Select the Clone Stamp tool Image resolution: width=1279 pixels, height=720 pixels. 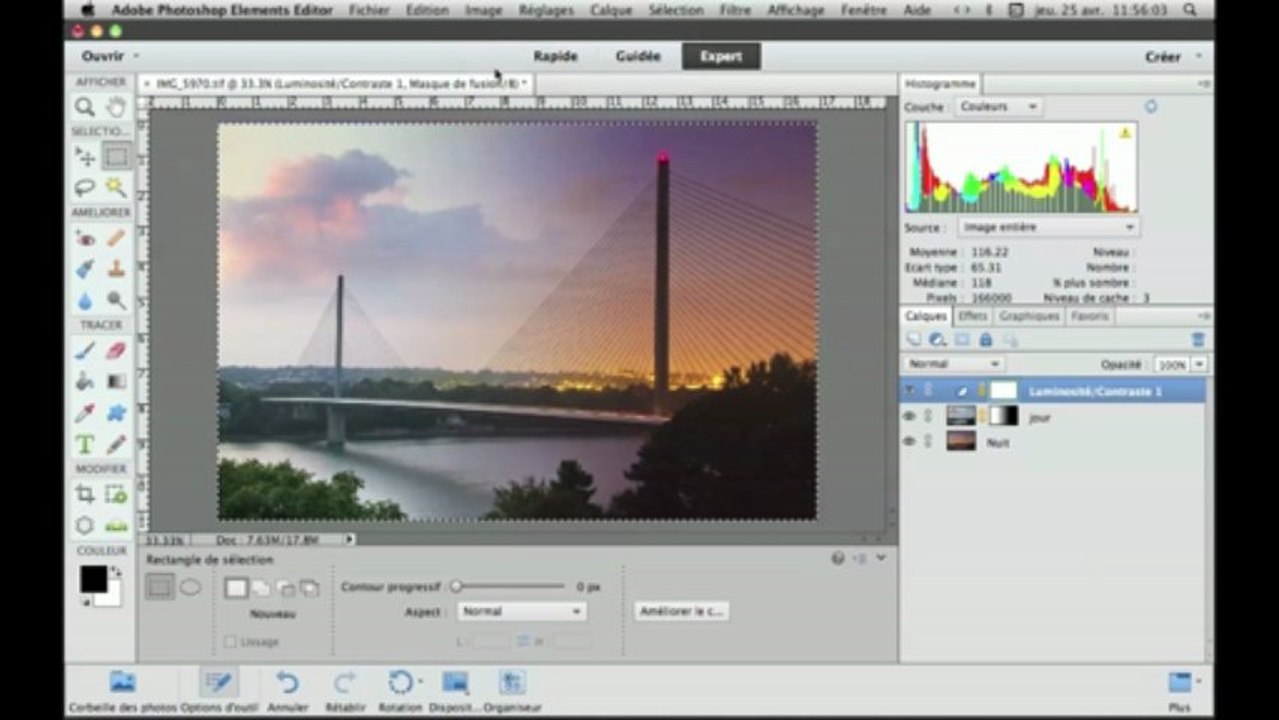117,268
